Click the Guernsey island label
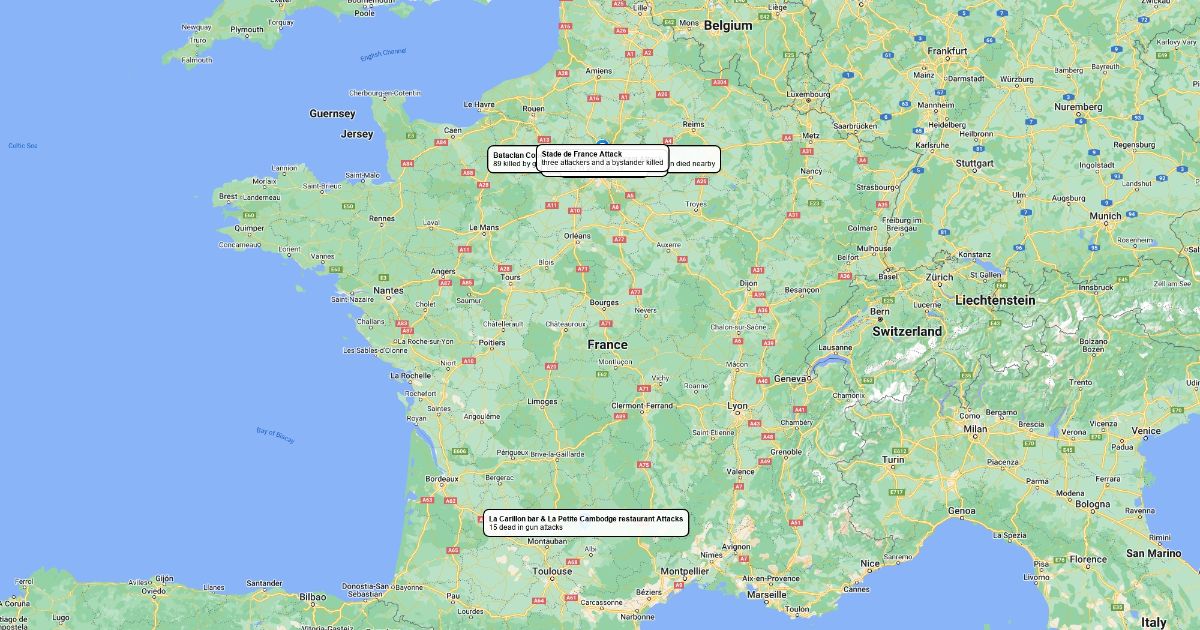The image size is (1200, 630). [x=332, y=114]
